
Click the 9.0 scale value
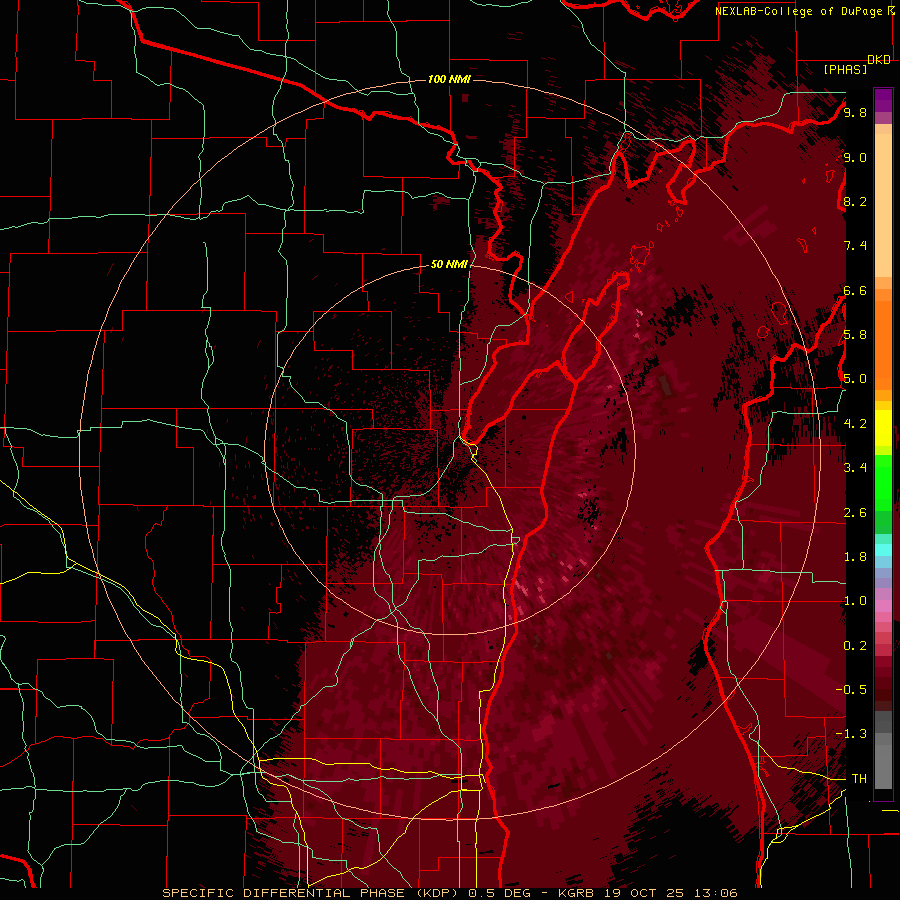pos(855,157)
